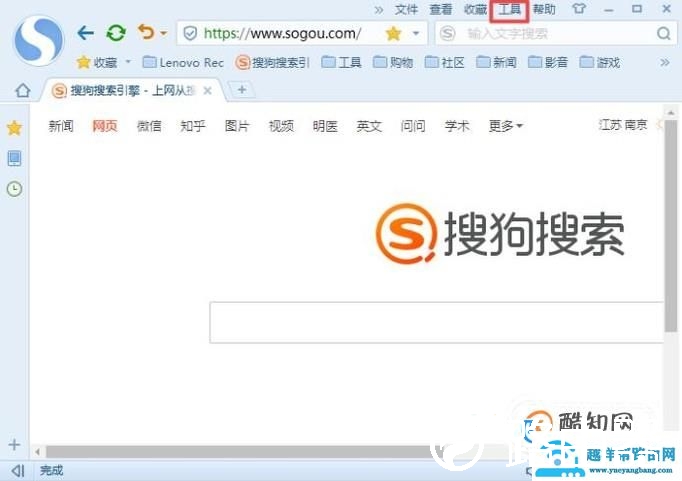Go back with the blue arrow
Screen dimensions: 682x481
(86, 33)
